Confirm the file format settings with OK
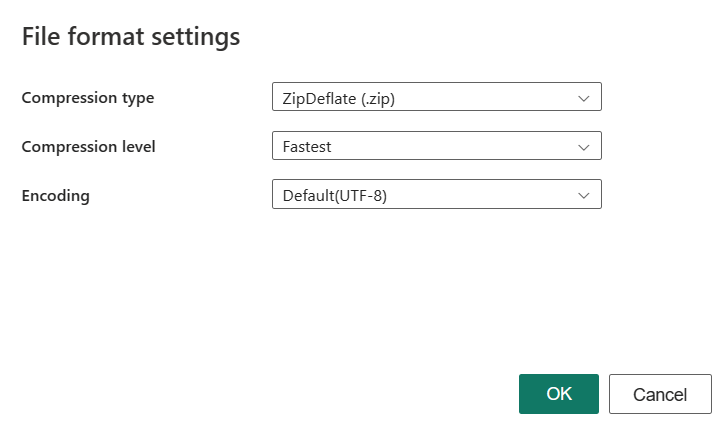This screenshot has width=727, height=427. [558, 394]
